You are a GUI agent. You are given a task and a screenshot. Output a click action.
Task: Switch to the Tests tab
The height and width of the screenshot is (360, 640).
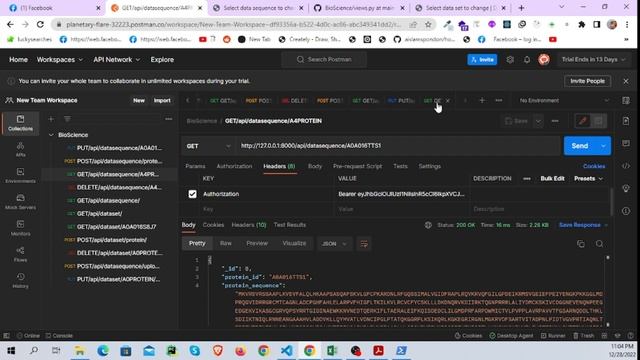400,166
